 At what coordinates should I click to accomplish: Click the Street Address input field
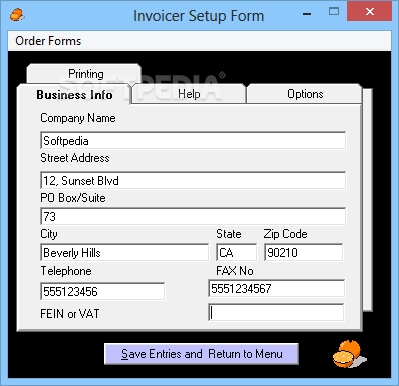point(193,180)
